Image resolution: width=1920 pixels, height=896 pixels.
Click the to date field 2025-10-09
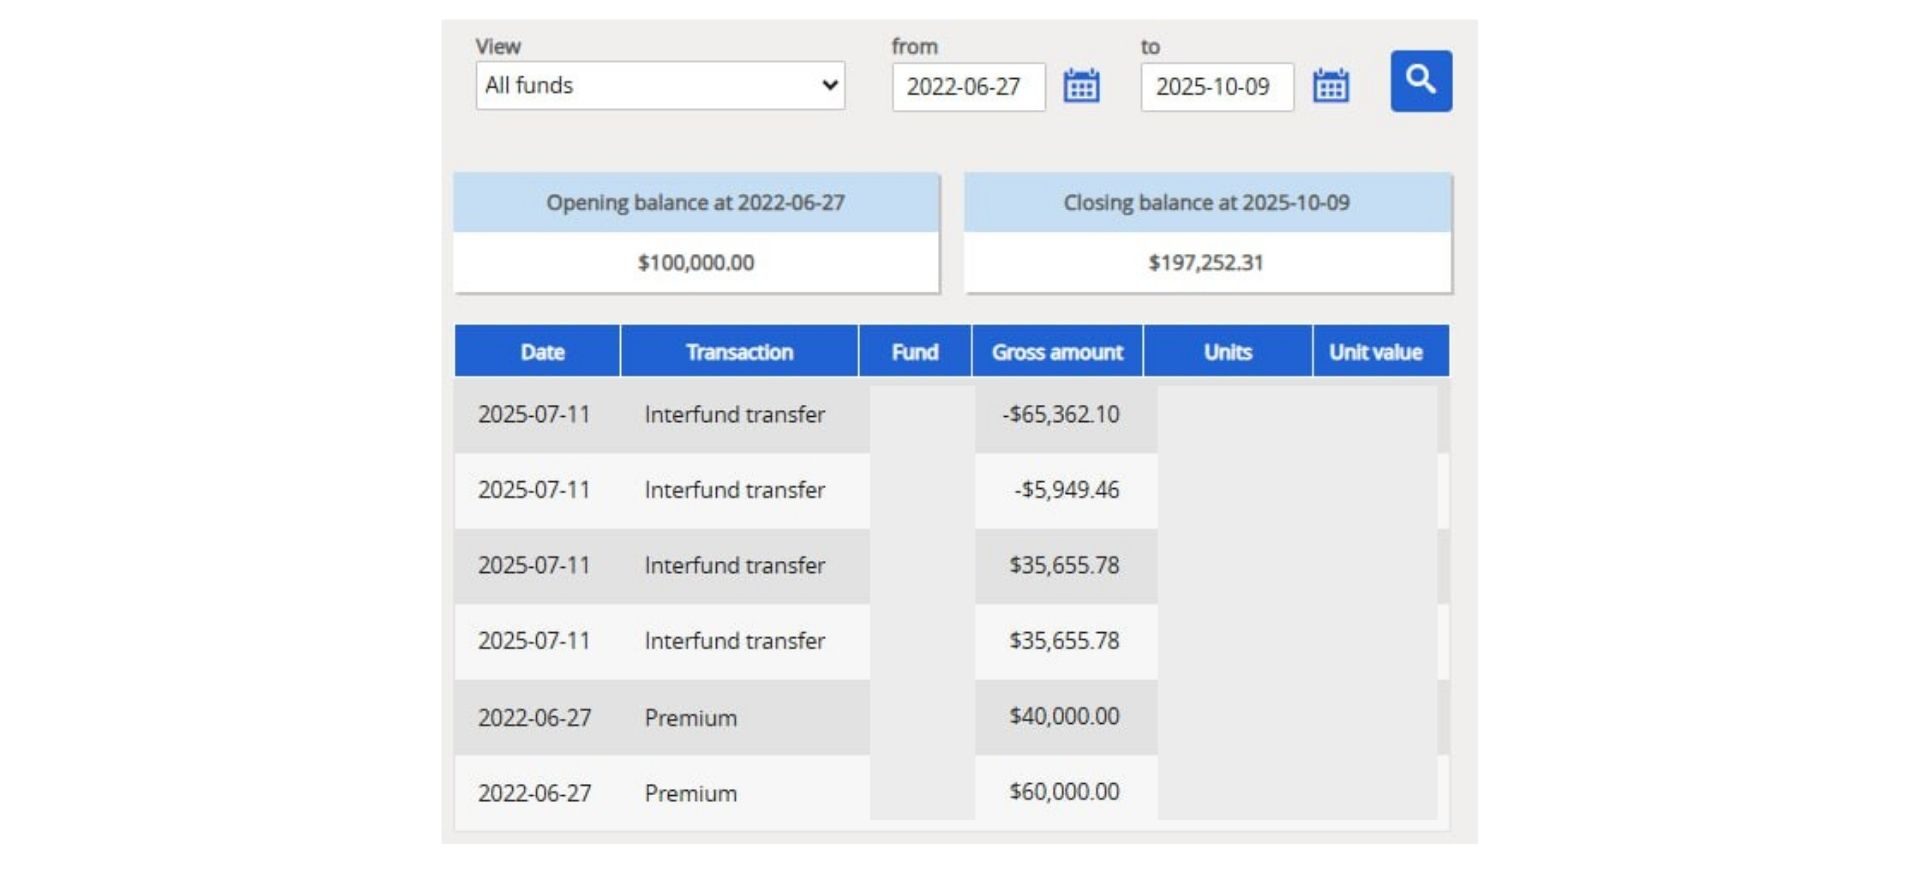point(1216,87)
